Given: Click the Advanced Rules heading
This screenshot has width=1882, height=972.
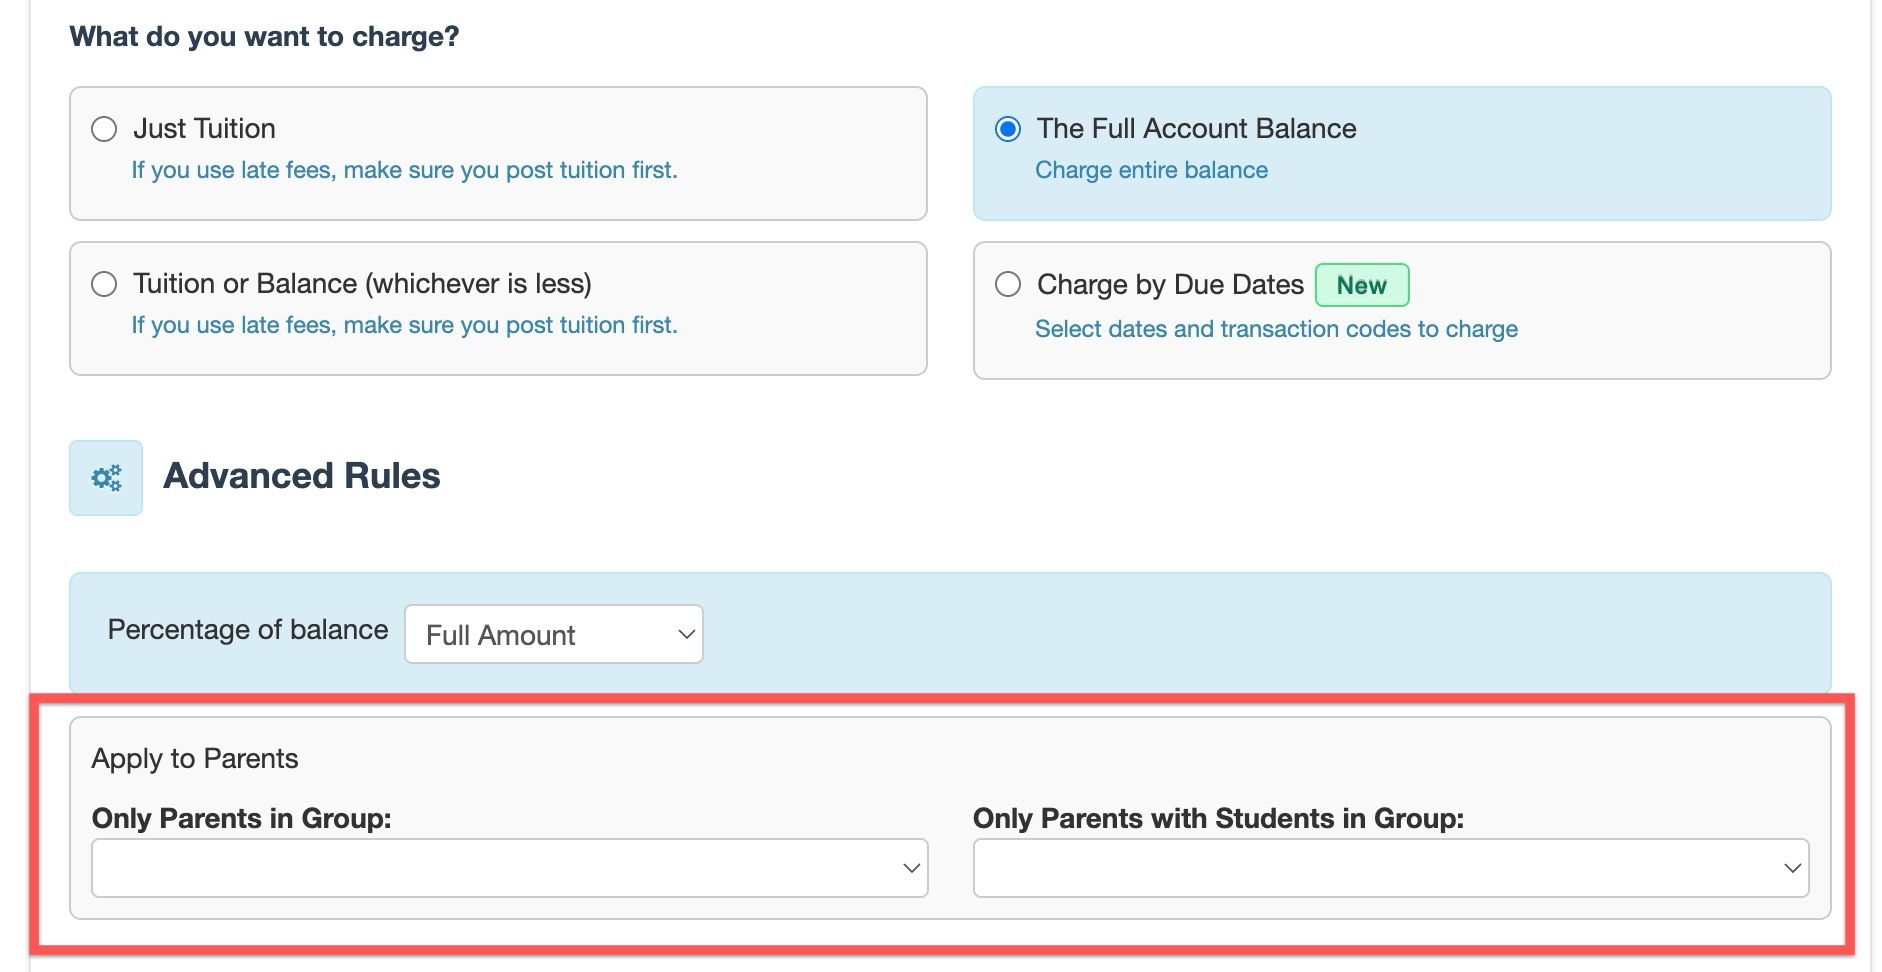Looking at the screenshot, I should pos(302,476).
